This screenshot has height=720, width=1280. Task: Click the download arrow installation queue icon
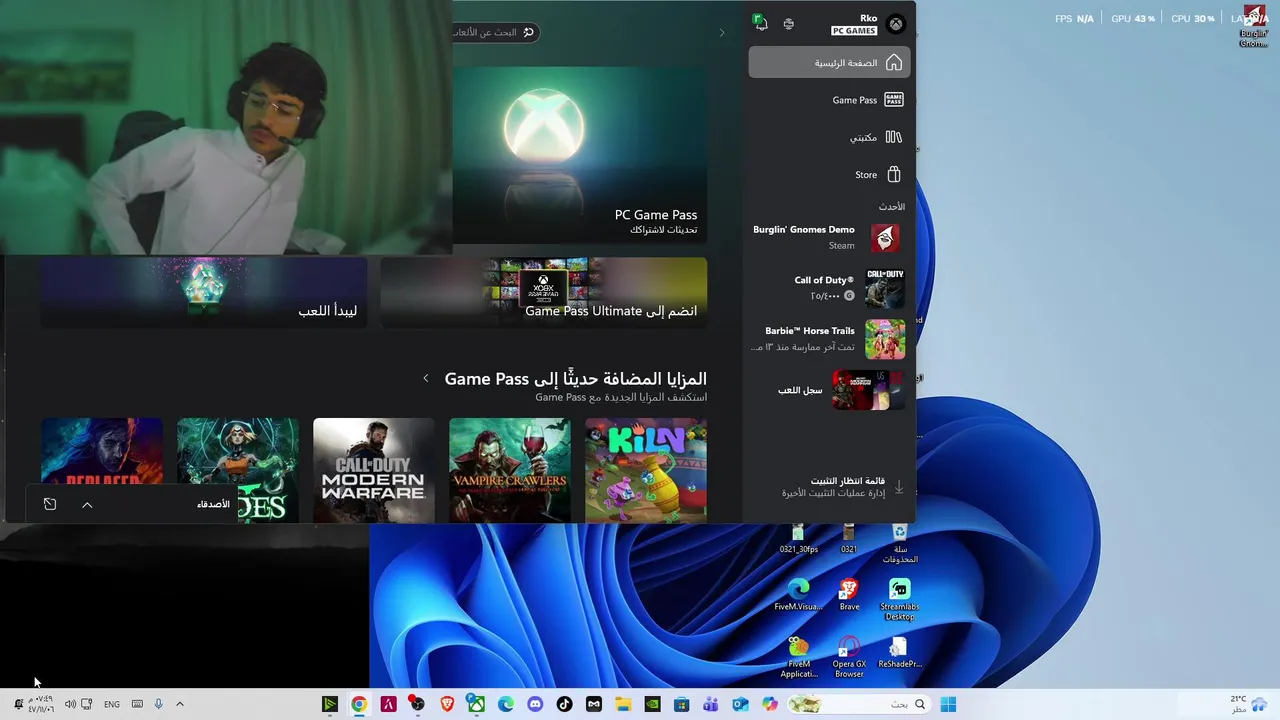click(898, 487)
